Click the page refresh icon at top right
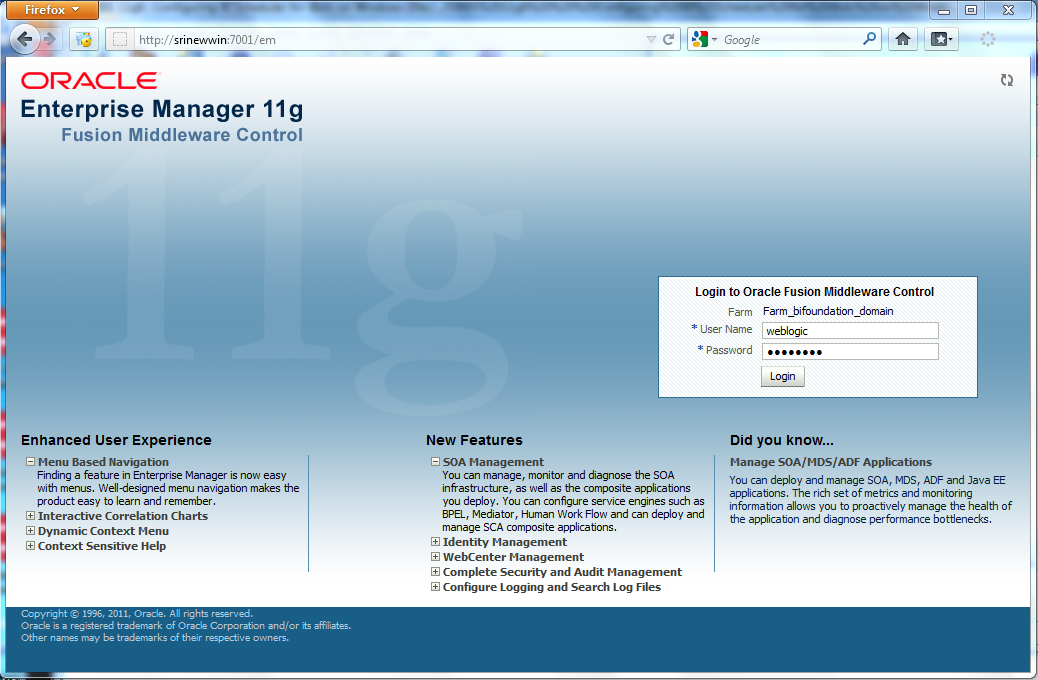Viewport: 1038px width, 680px height. [1007, 80]
